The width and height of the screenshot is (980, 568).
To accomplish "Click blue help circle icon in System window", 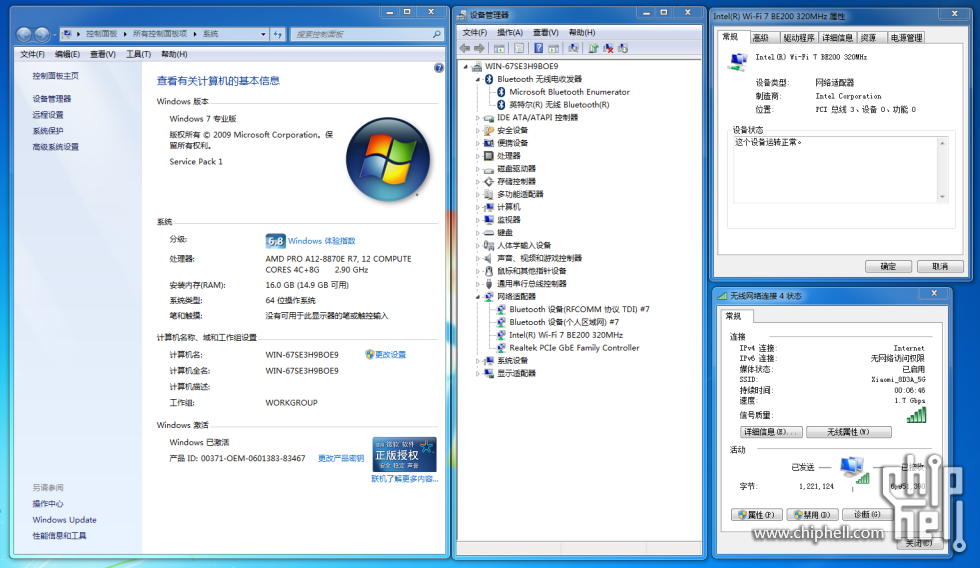I will tap(439, 67).
